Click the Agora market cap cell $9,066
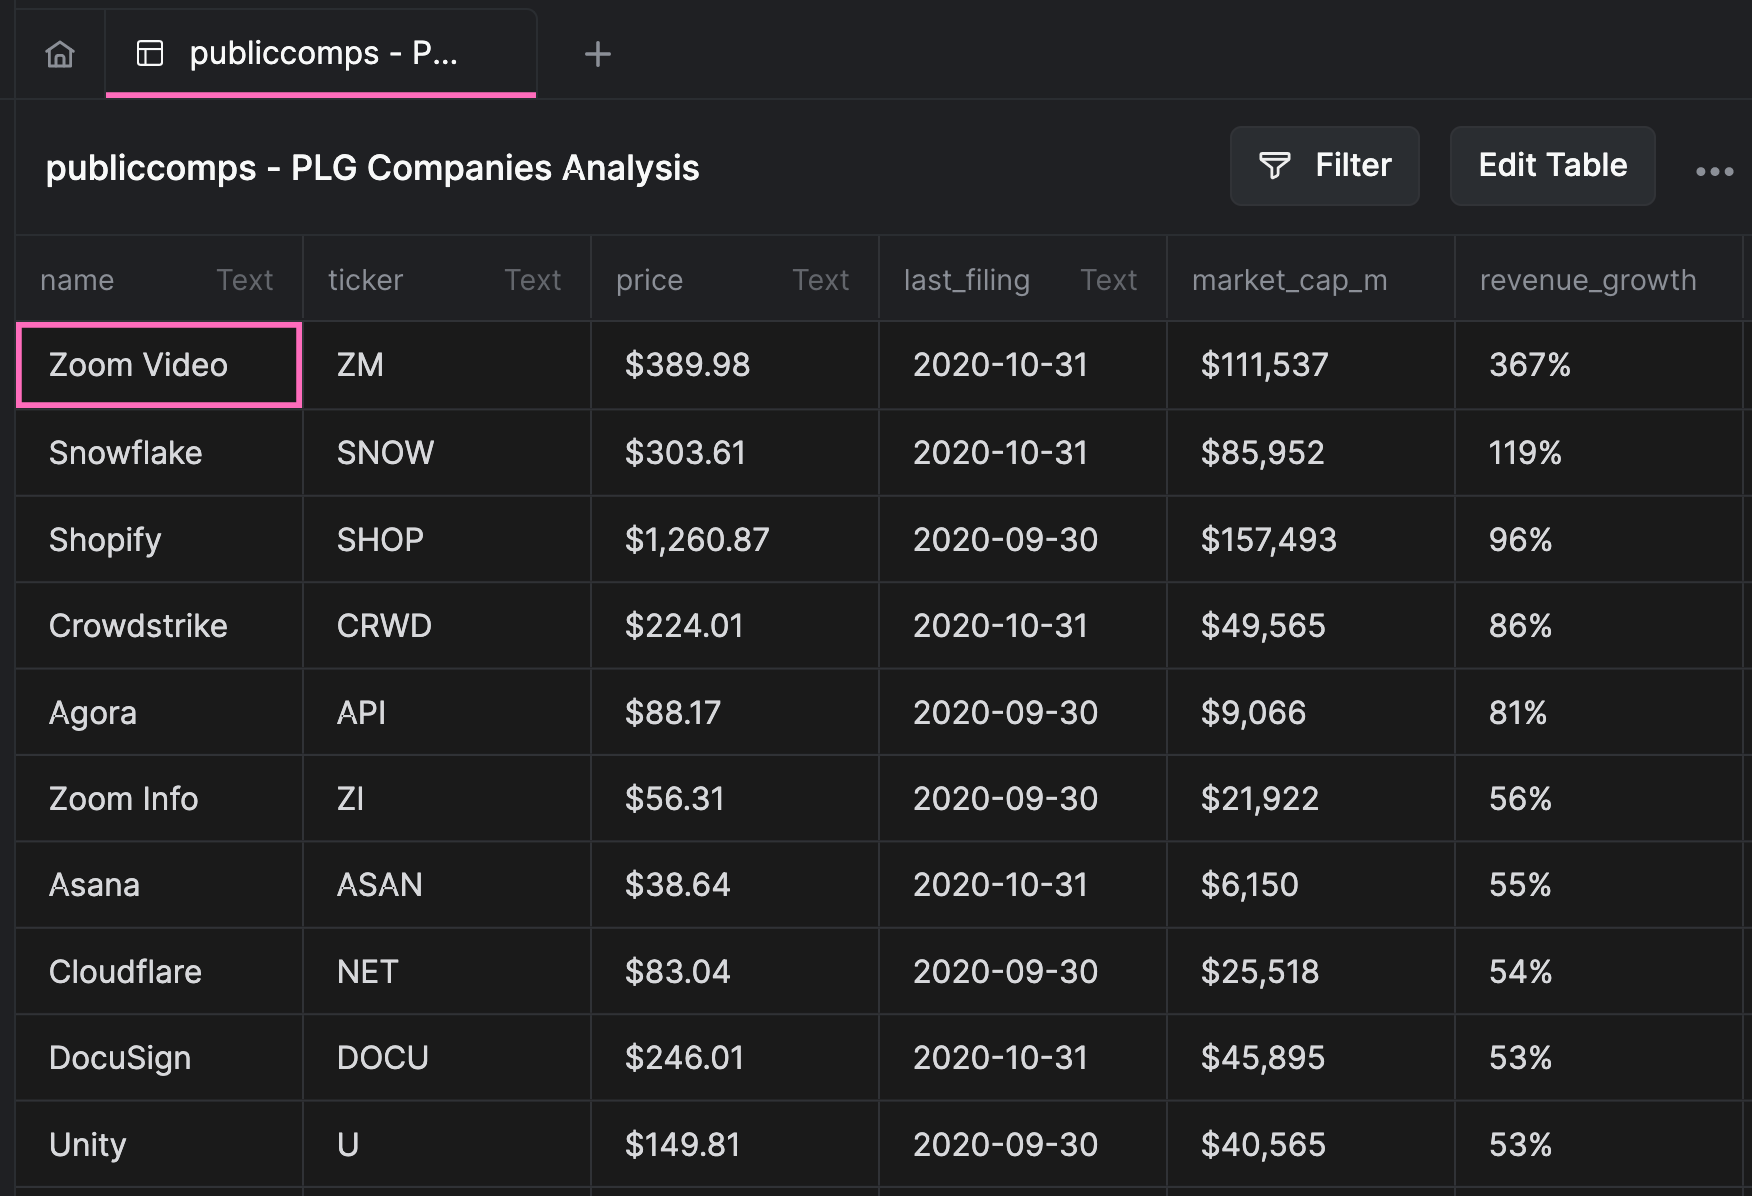1752x1196 pixels. pyautogui.click(x=1310, y=713)
